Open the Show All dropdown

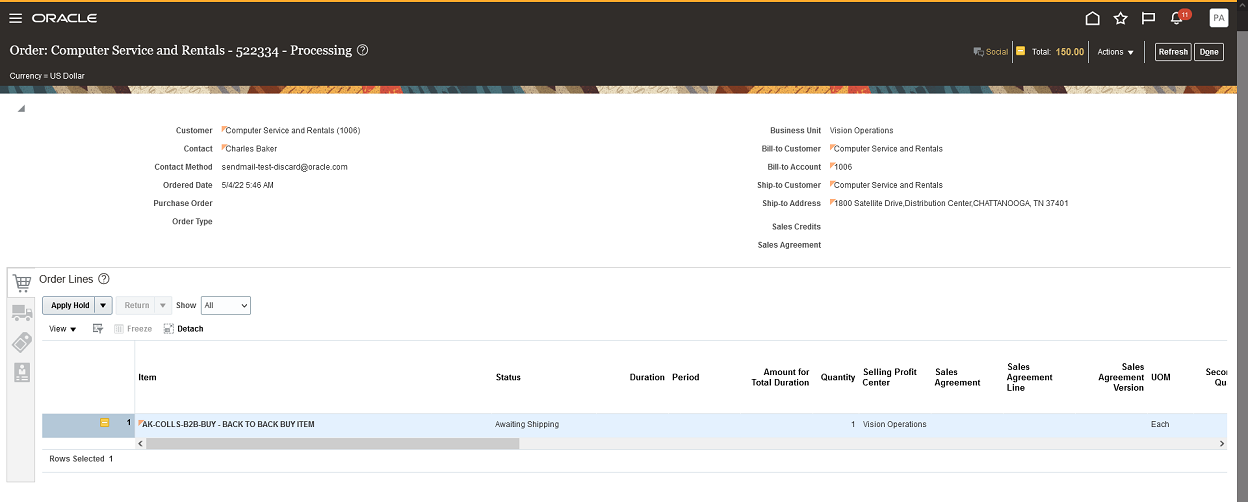pyautogui.click(x=226, y=305)
